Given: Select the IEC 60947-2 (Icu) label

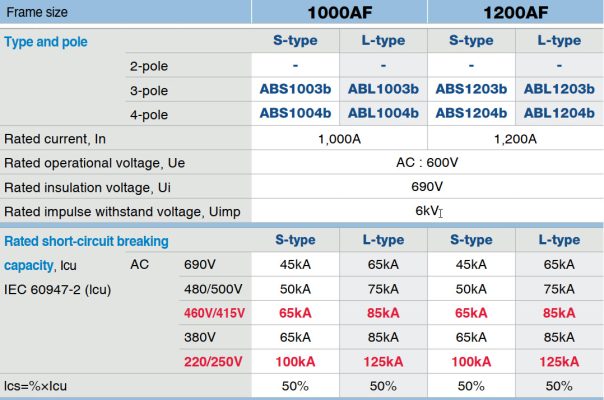Looking at the screenshot, I should point(58,290).
